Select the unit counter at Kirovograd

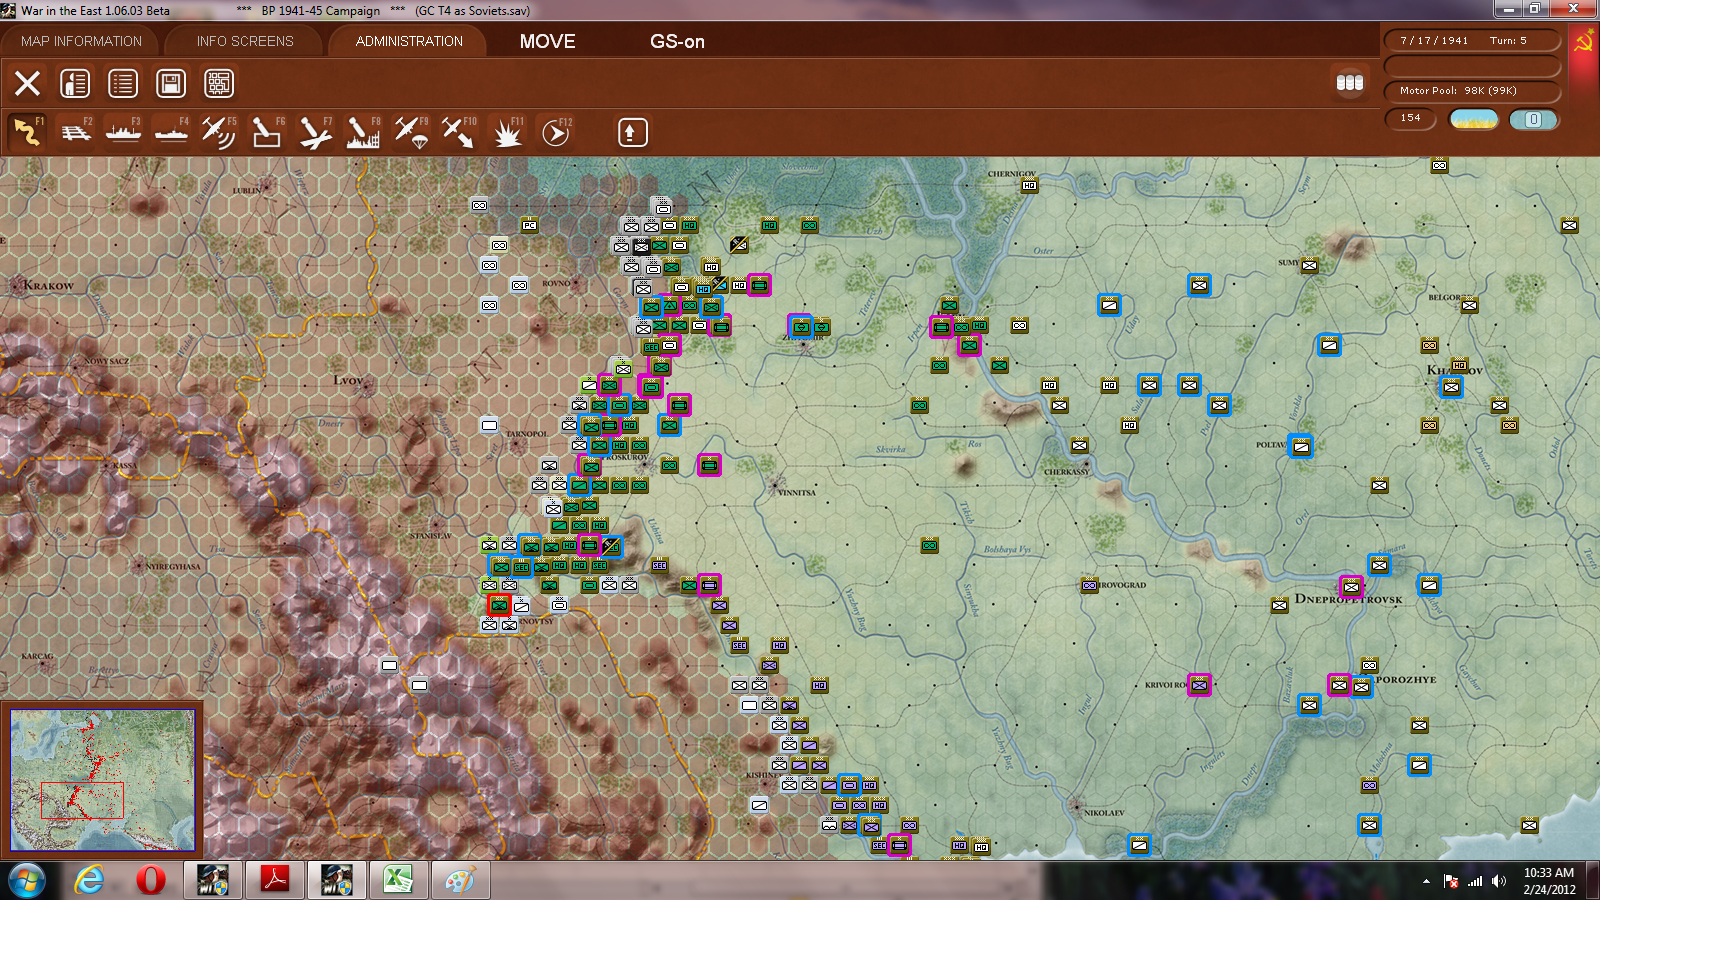[x=1089, y=586]
